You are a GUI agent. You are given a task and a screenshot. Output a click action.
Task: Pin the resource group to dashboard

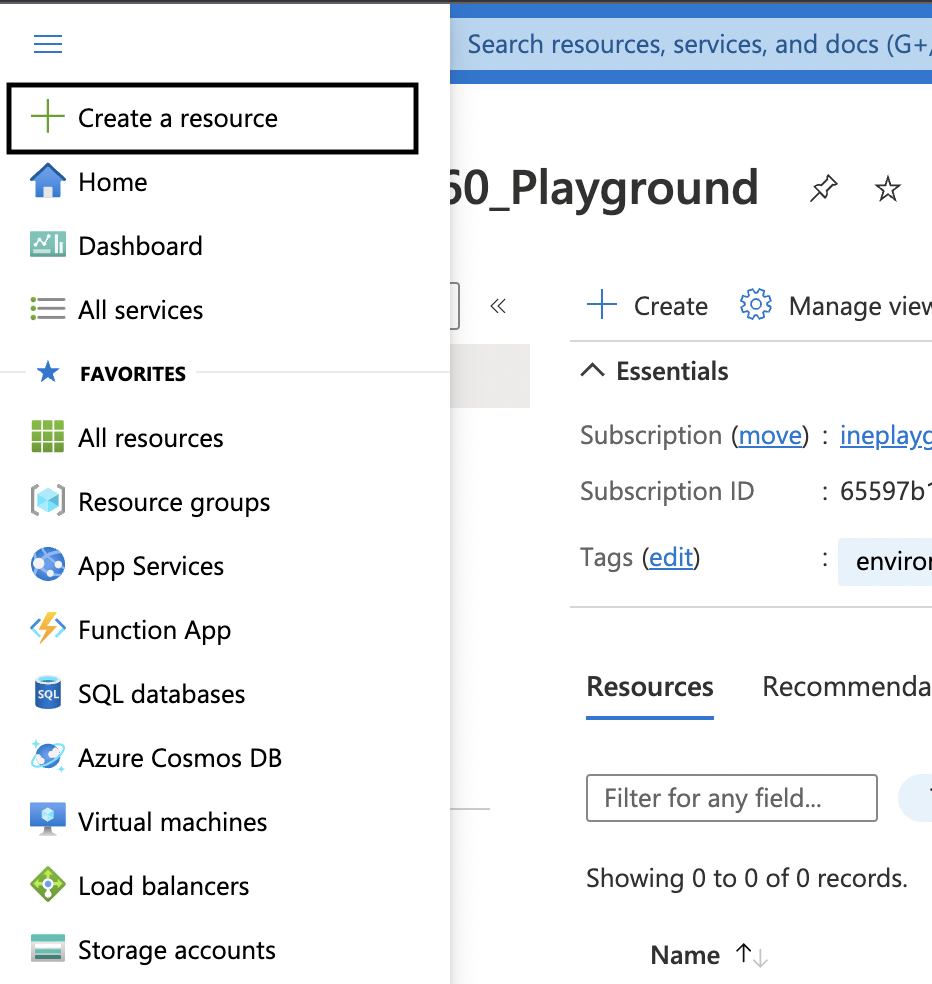point(823,188)
